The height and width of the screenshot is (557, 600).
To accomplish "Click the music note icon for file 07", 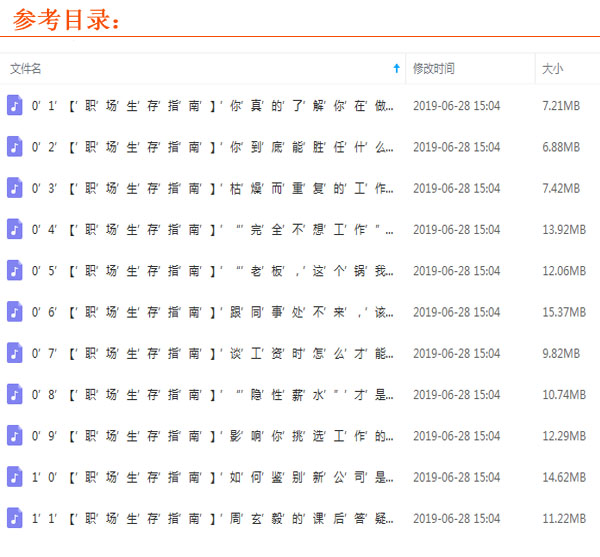I will point(14,353).
